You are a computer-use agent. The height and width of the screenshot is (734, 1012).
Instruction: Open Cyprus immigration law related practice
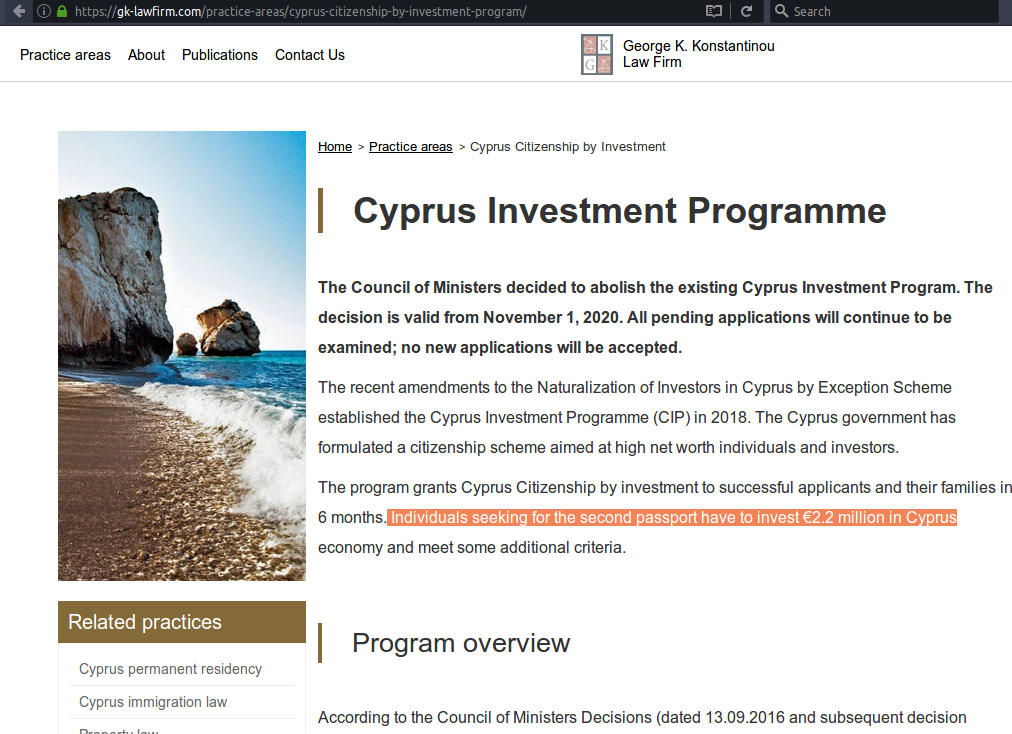coord(153,702)
